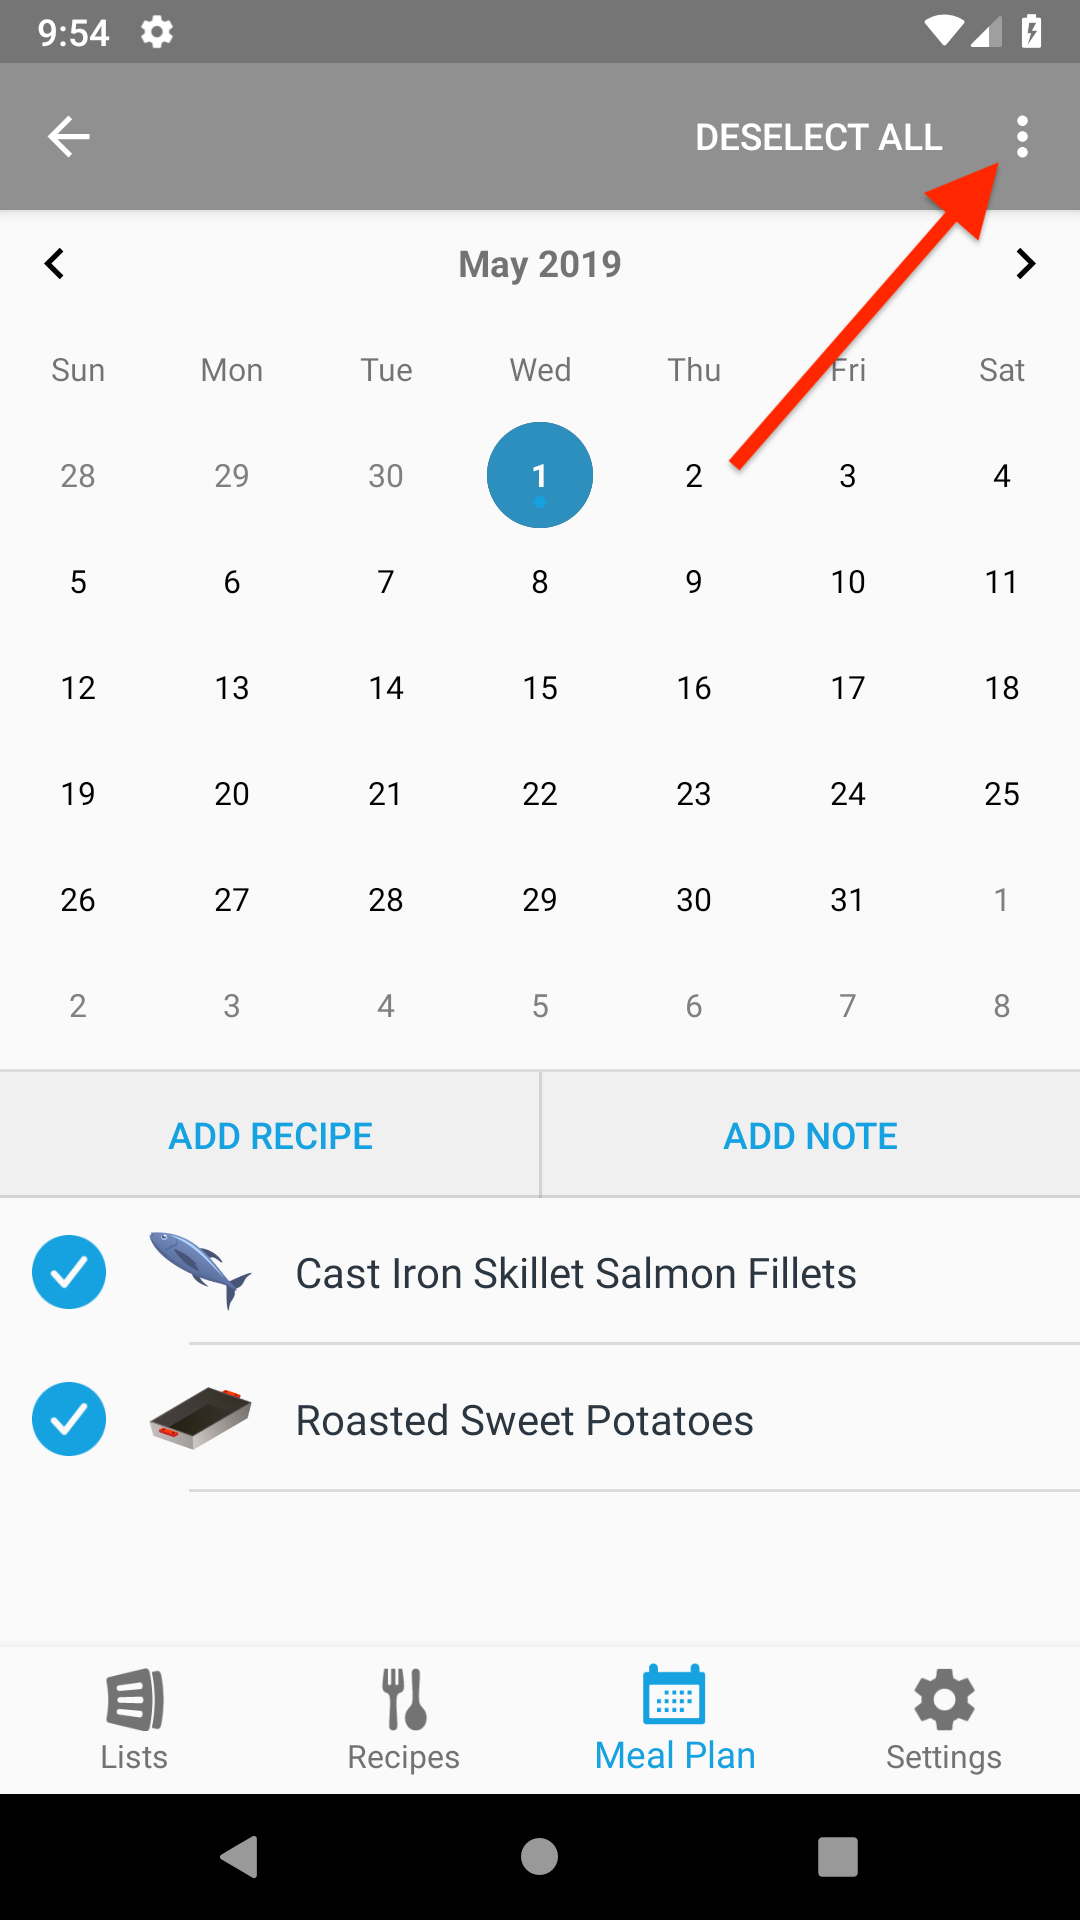
Task: Tap the Android recent apps square
Action: 838,1857
